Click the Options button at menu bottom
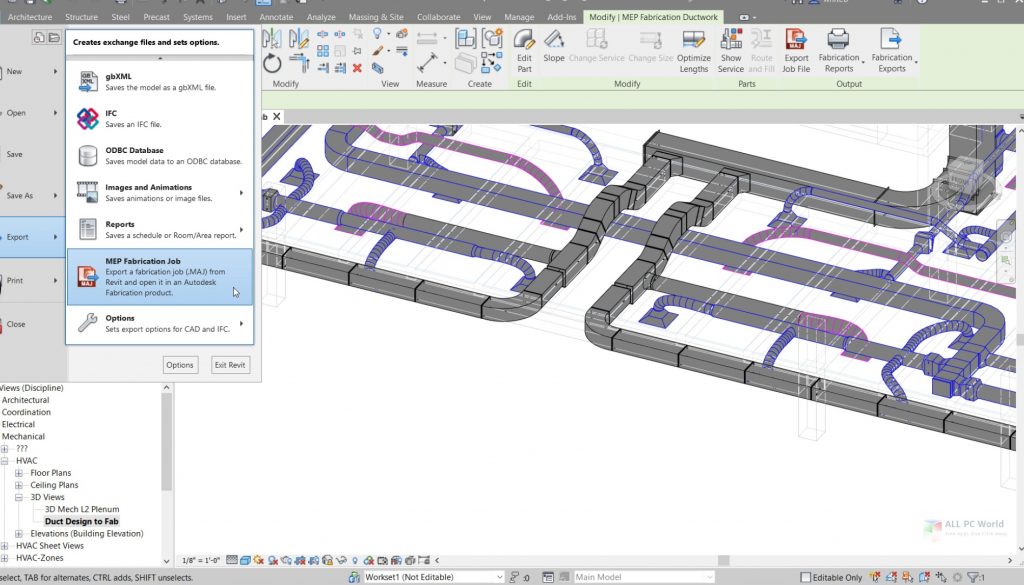 180,365
